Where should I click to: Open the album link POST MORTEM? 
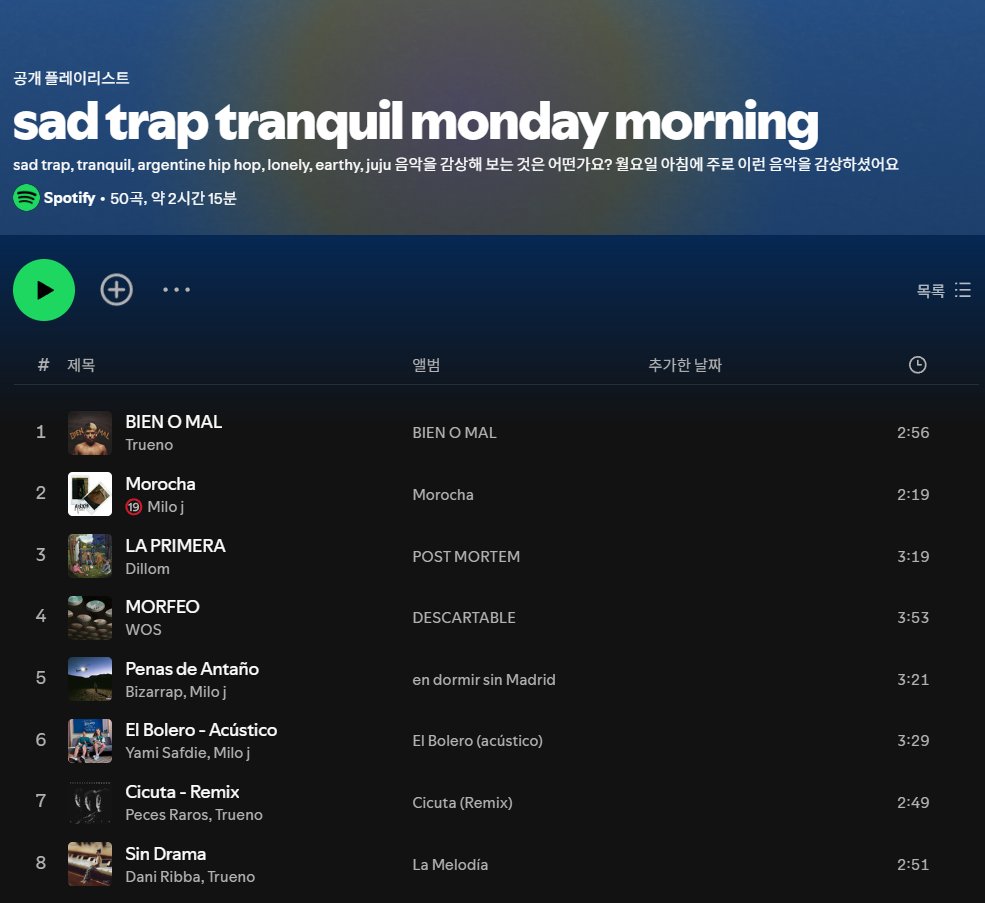point(466,556)
